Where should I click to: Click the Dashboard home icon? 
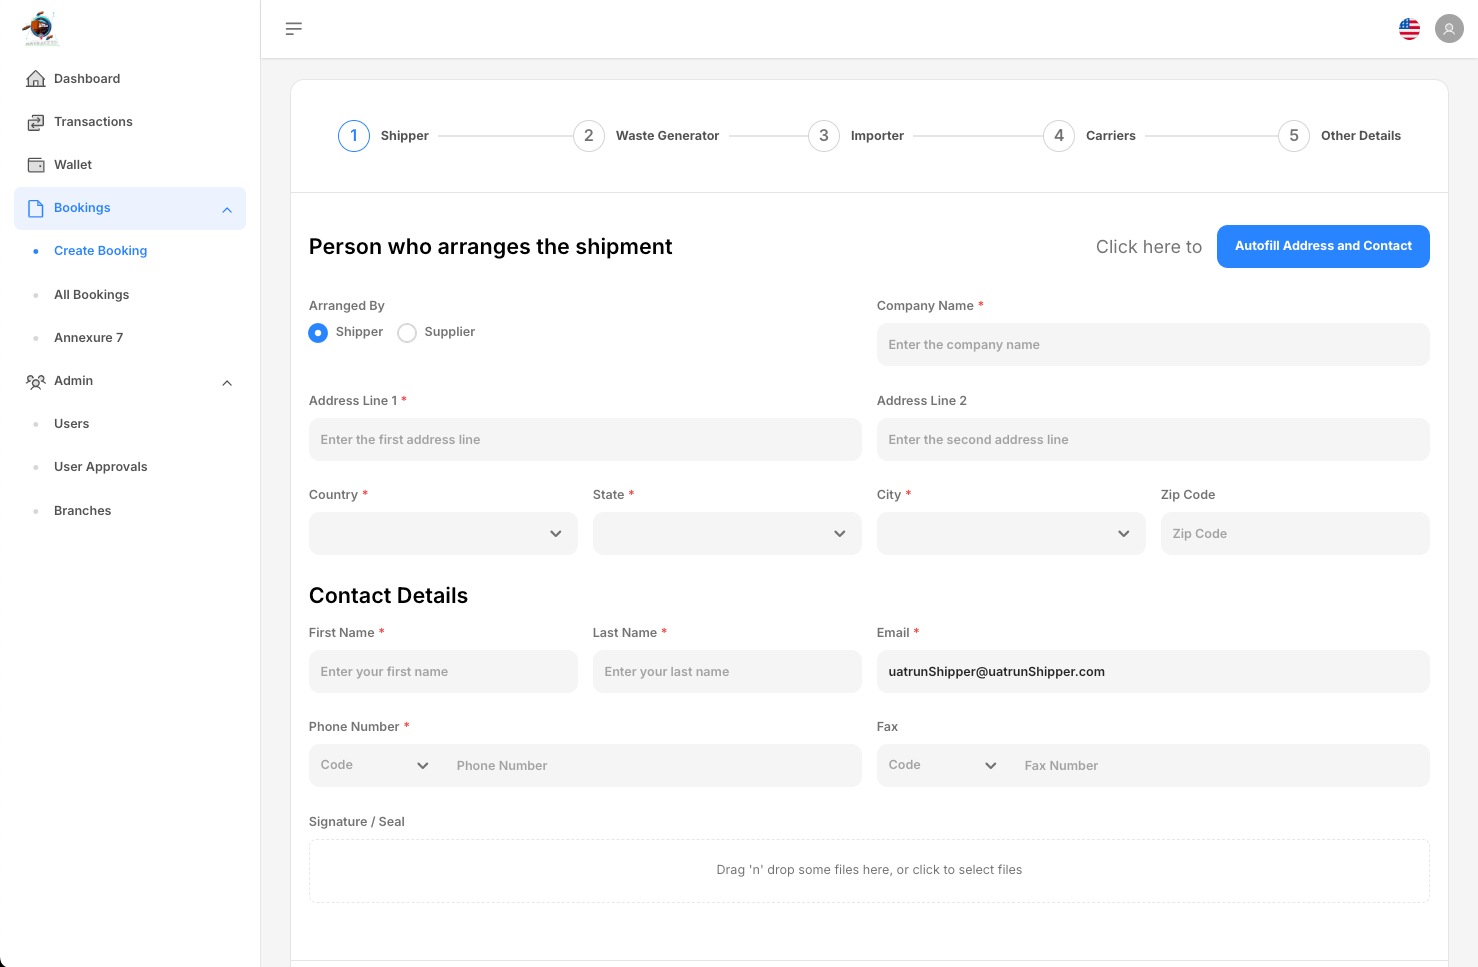[x=36, y=79]
